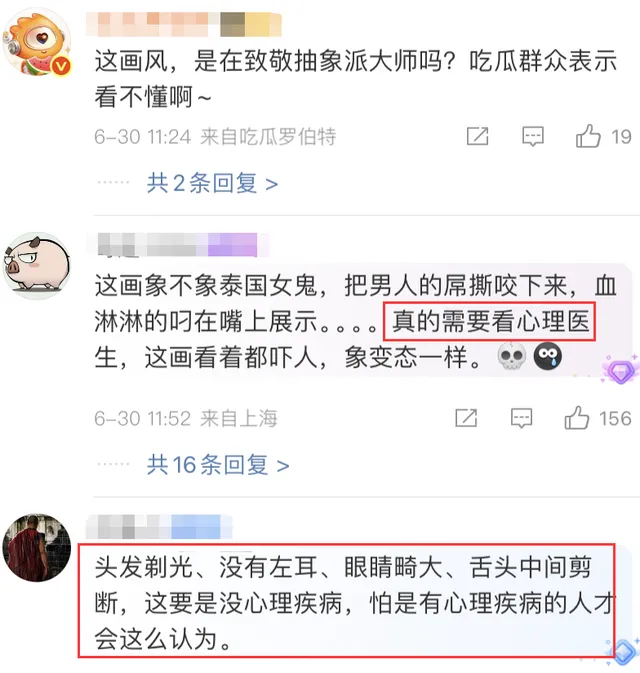
Task: Open the third commenter's blurred username
Action: click(159, 527)
